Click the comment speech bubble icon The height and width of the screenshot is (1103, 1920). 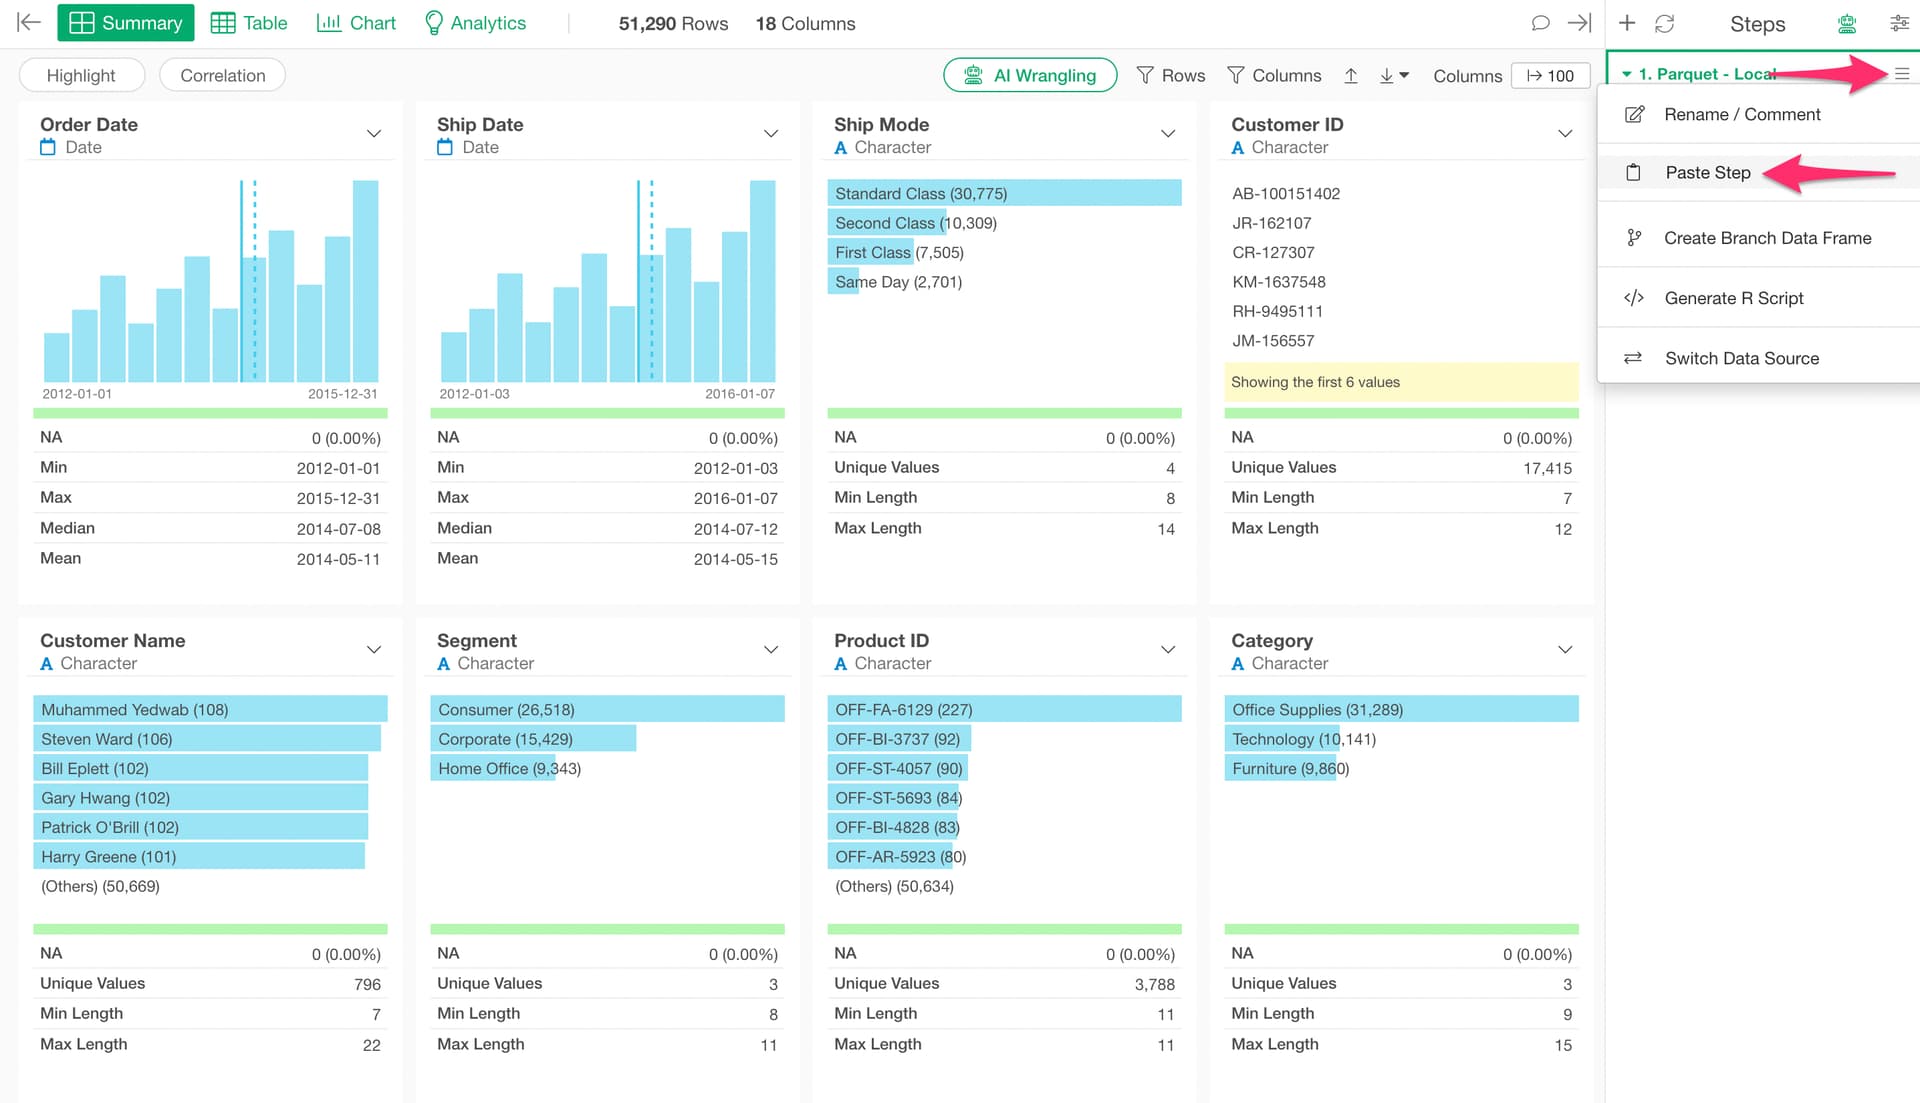[1540, 23]
